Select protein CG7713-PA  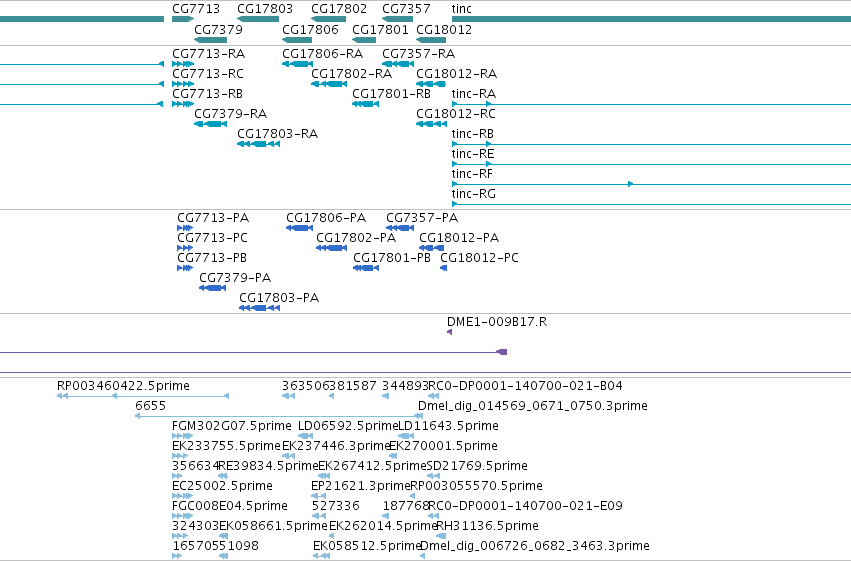tap(185, 228)
